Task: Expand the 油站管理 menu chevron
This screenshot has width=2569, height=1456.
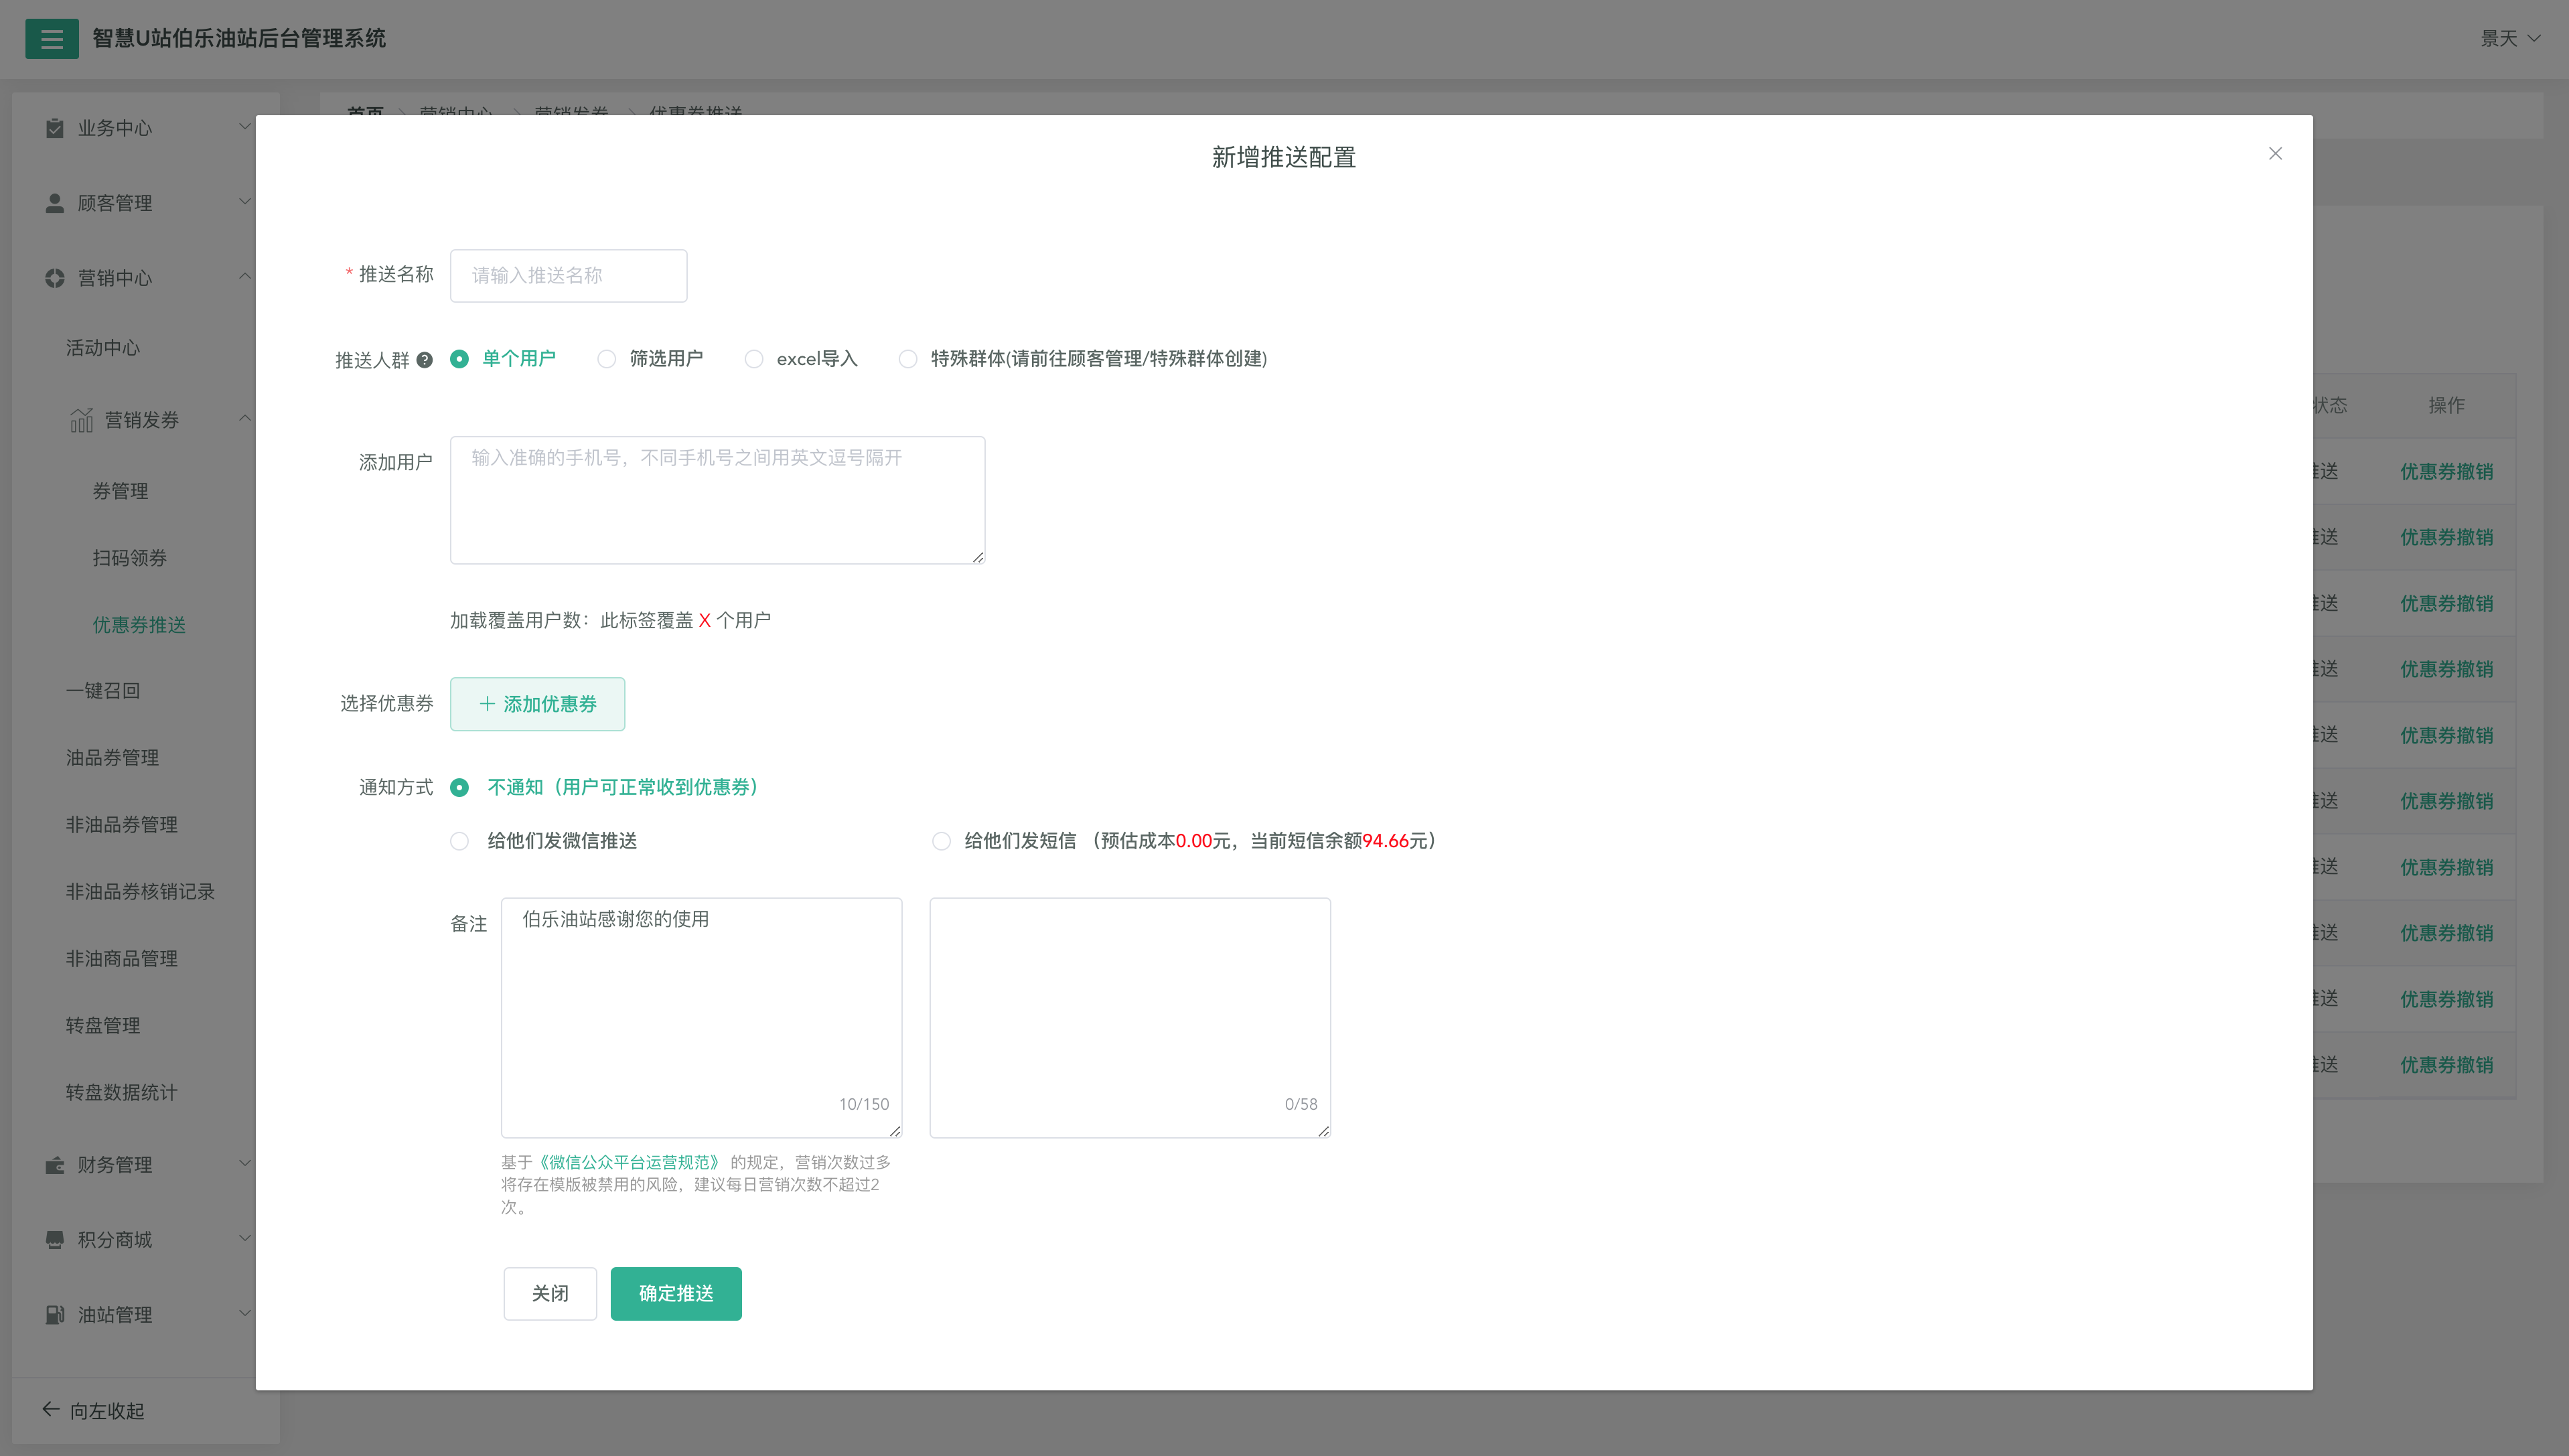Action: (x=245, y=1313)
